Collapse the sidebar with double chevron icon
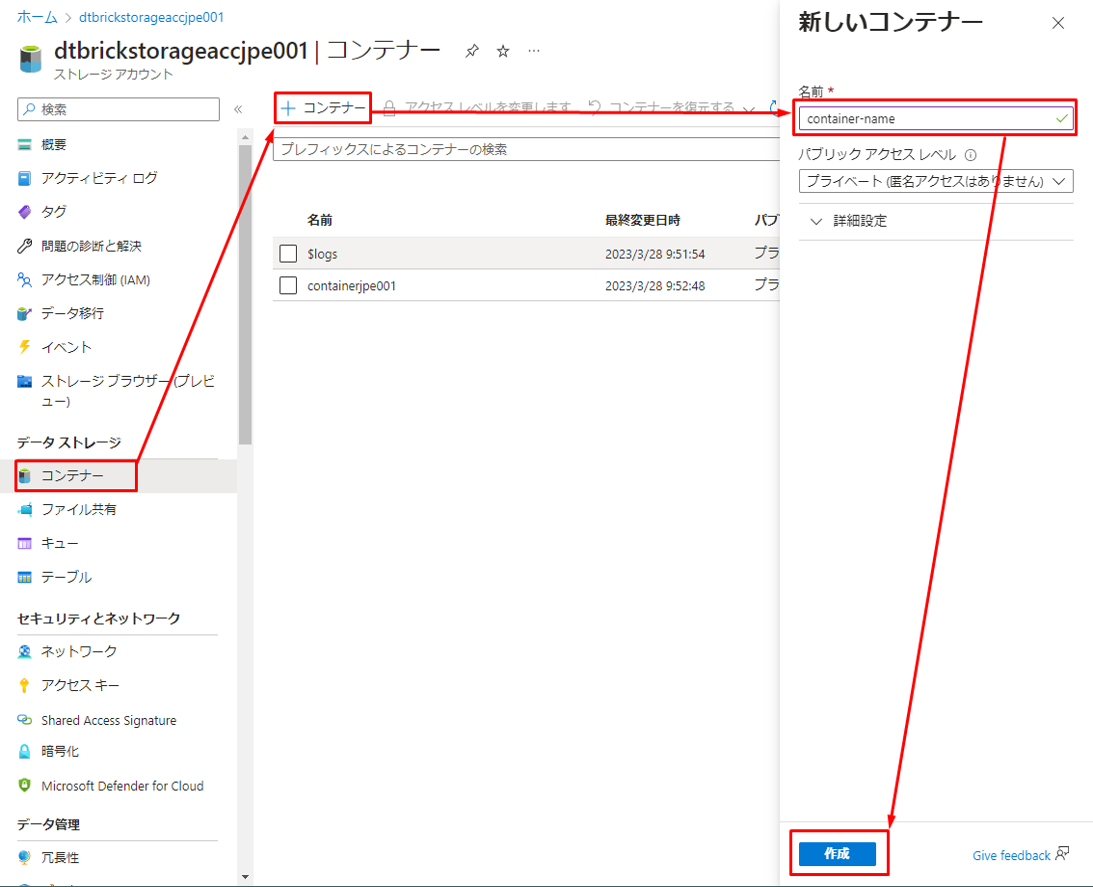The width and height of the screenshot is (1093, 887). point(238,109)
